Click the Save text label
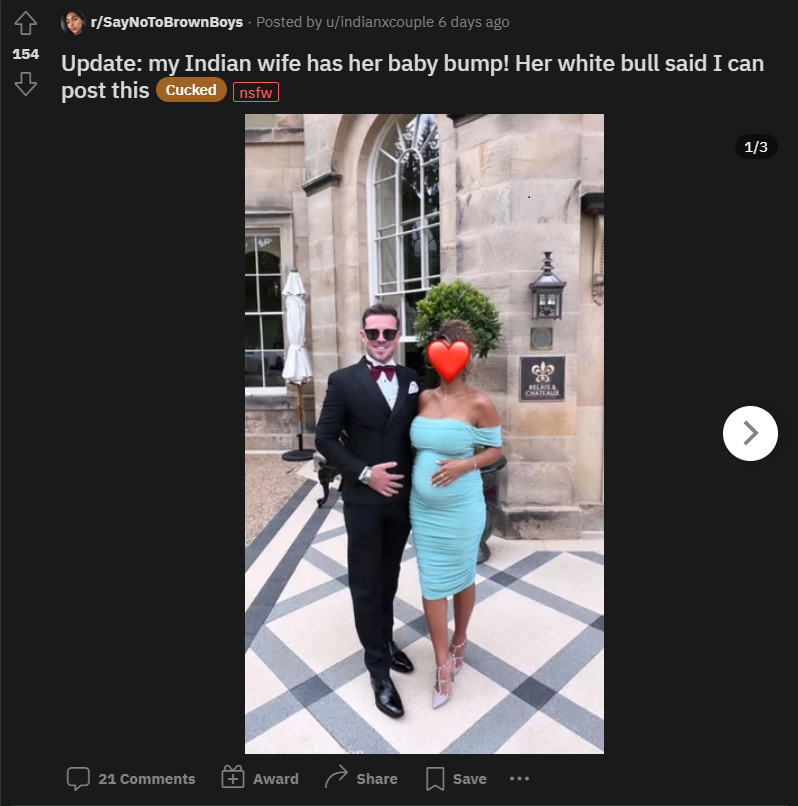Viewport: 798px width, 806px height. click(469, 779)
